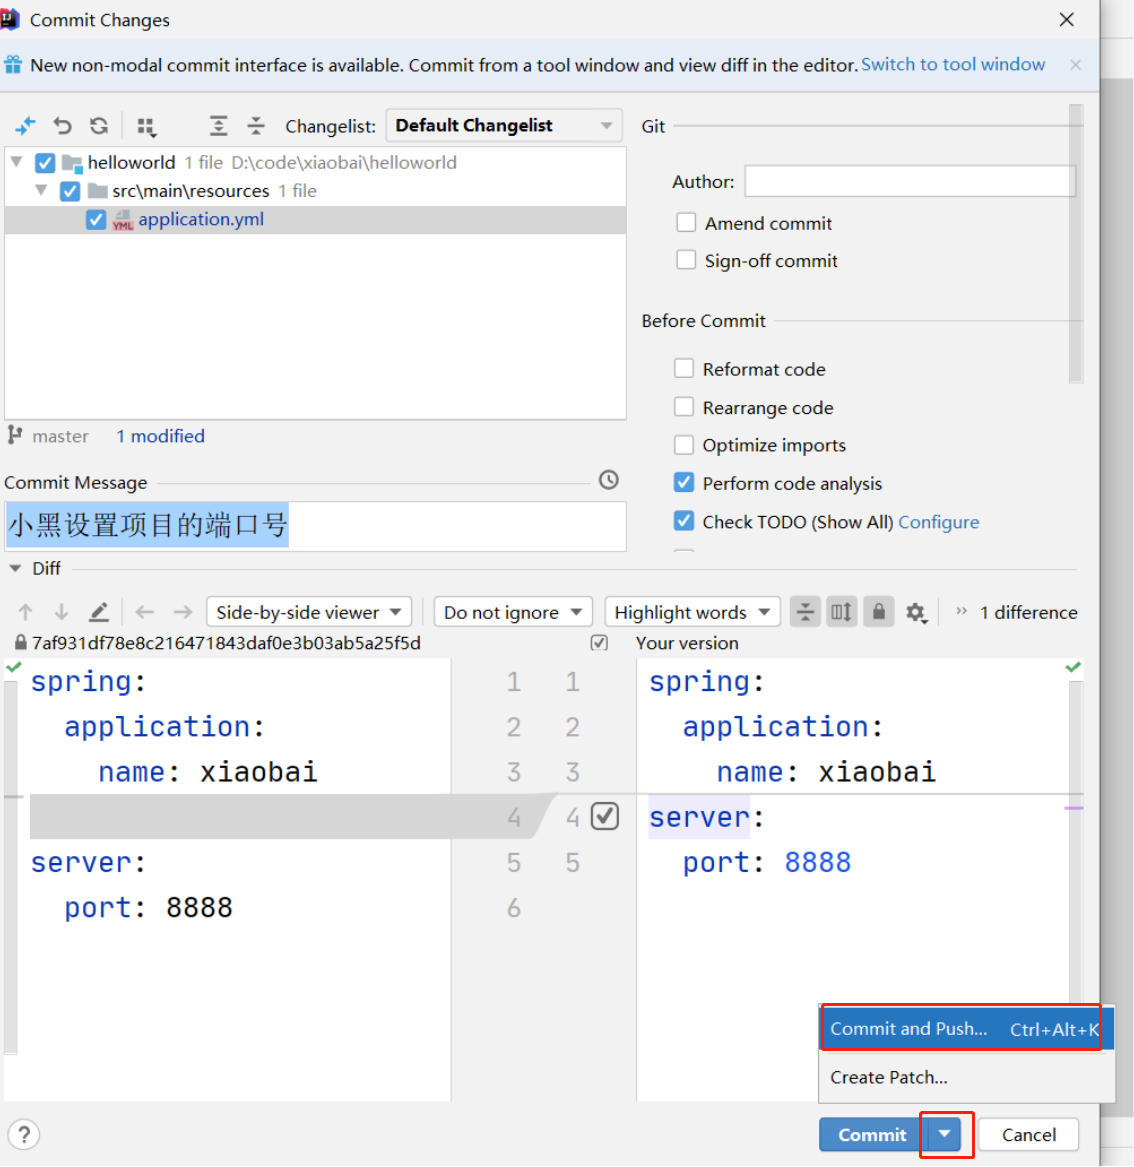Click the revision hash 7af931df78e8c... label
Viewport: 1134px width, 1167px height.
pyautogui.click(x=226, y=643)
